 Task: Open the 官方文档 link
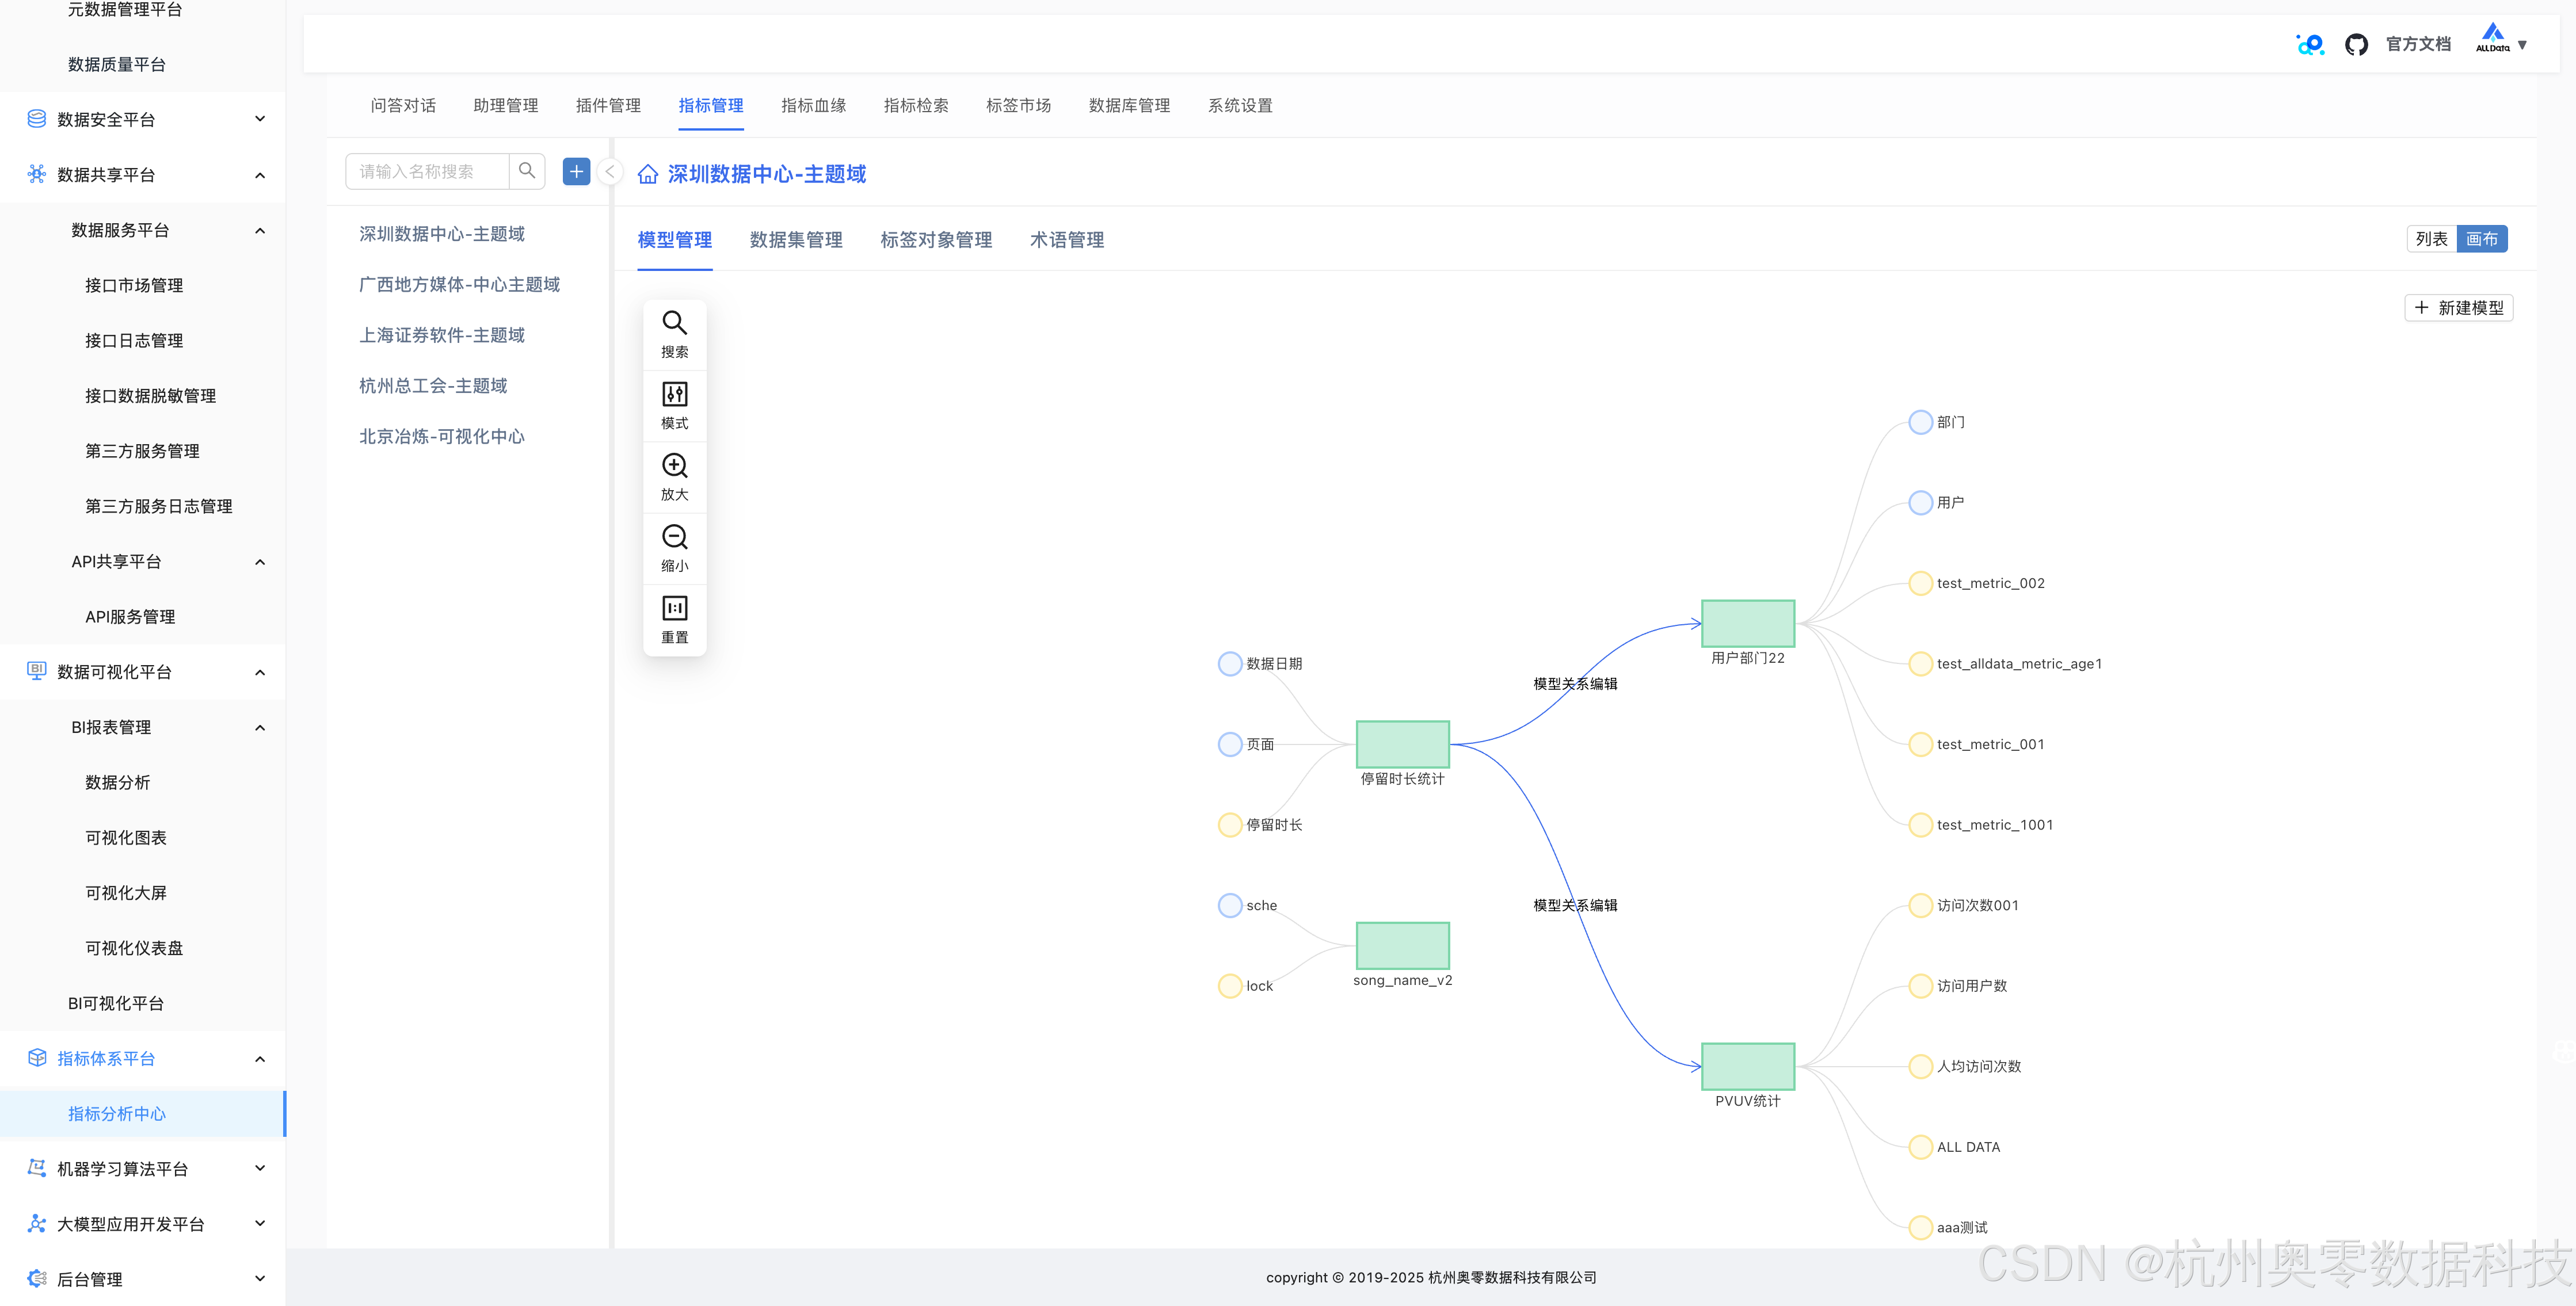[x=2418, y=44]
